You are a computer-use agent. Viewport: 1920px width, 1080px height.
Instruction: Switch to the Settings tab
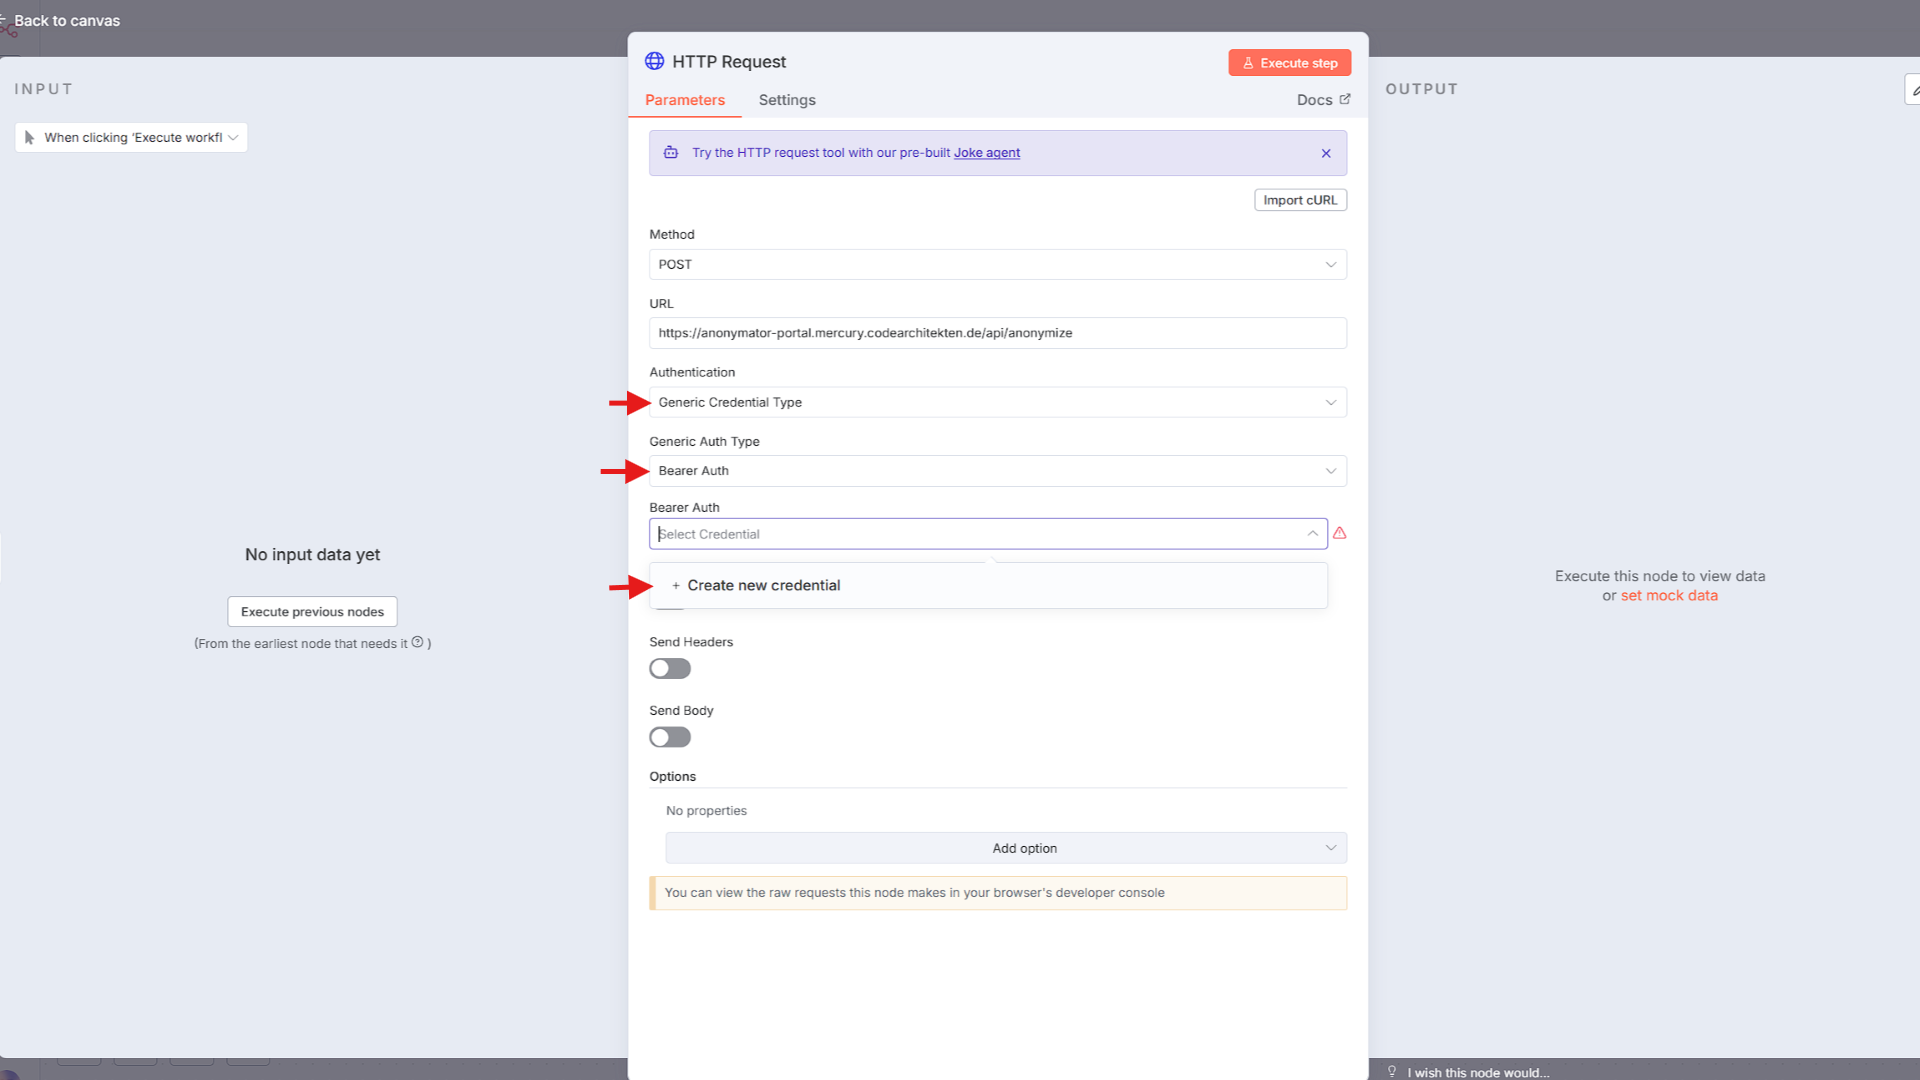786,99
